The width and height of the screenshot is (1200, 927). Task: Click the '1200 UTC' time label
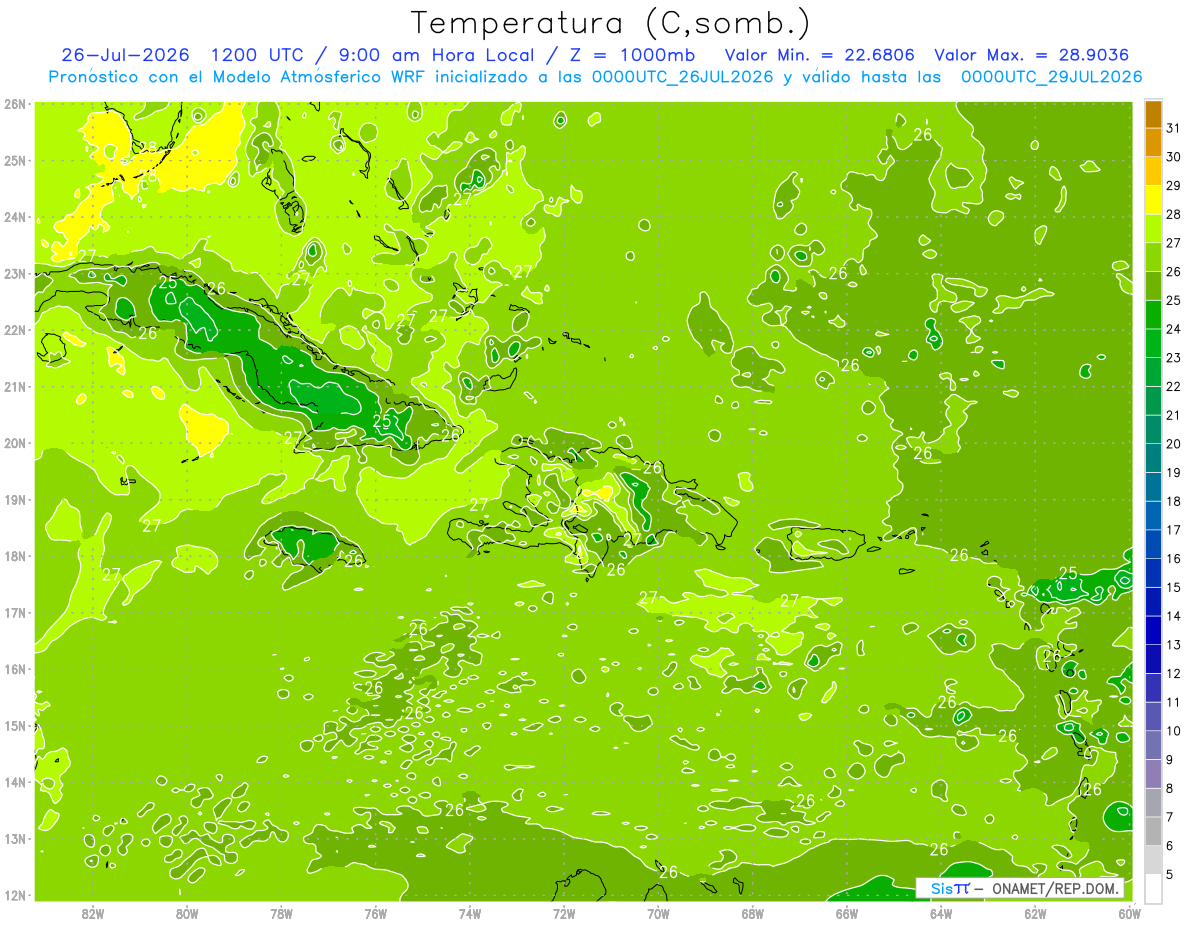click(260, 54)
